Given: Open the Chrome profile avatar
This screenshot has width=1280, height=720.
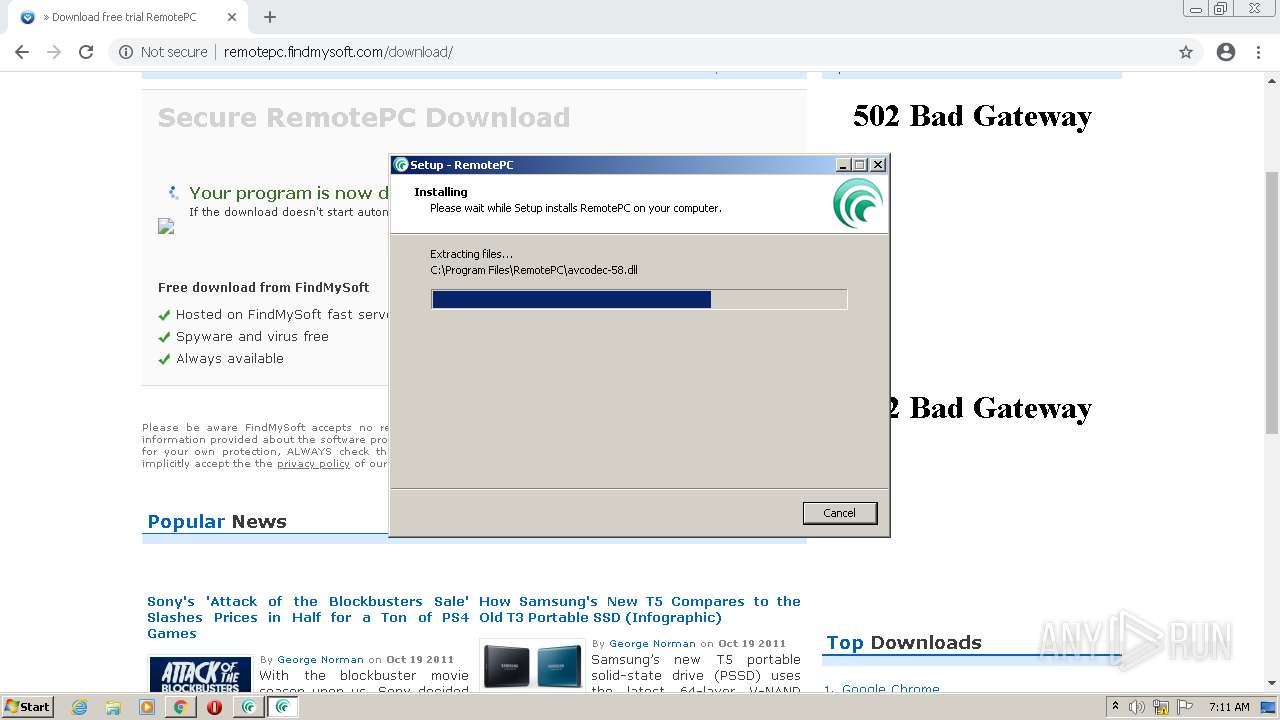Looking at the screenshot, I should 1226,52.
